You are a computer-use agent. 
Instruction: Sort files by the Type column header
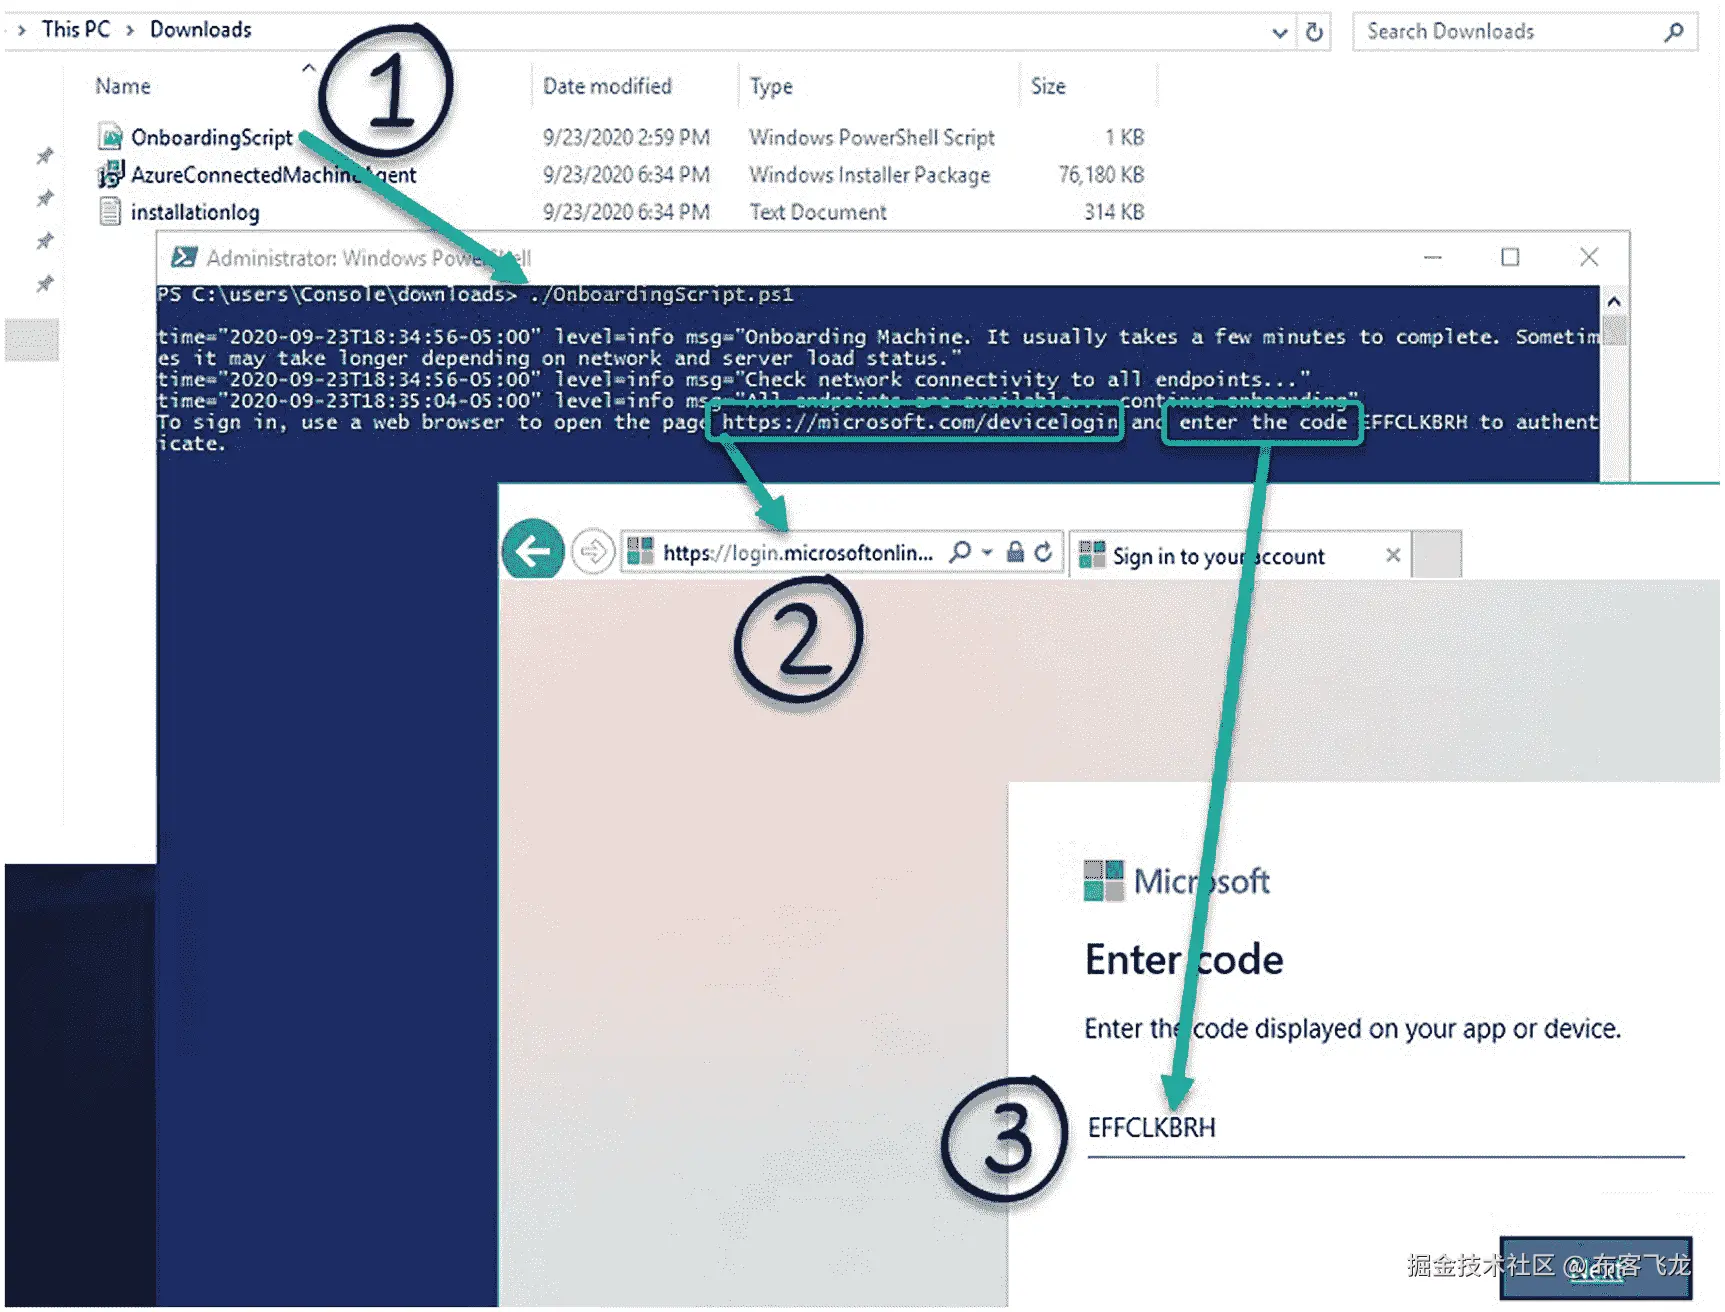point(771,86)
